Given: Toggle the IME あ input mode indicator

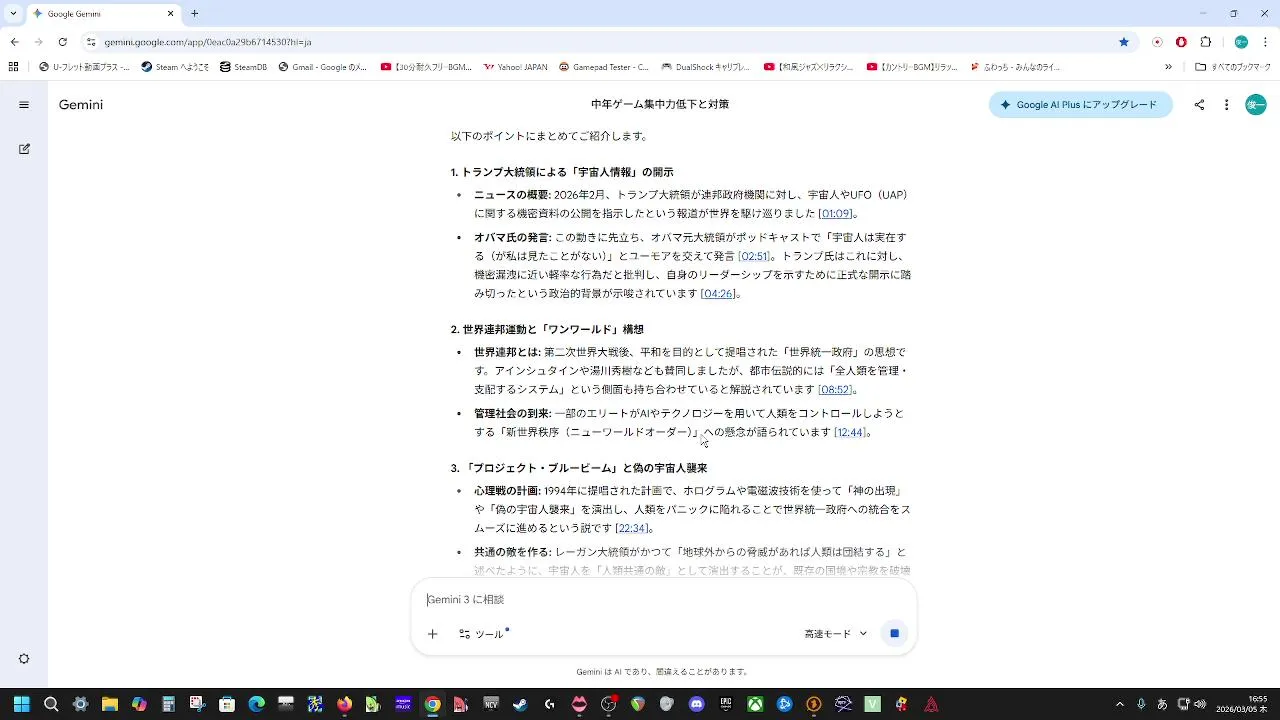Looking at the screenshot, I should tap(1164, 704).
